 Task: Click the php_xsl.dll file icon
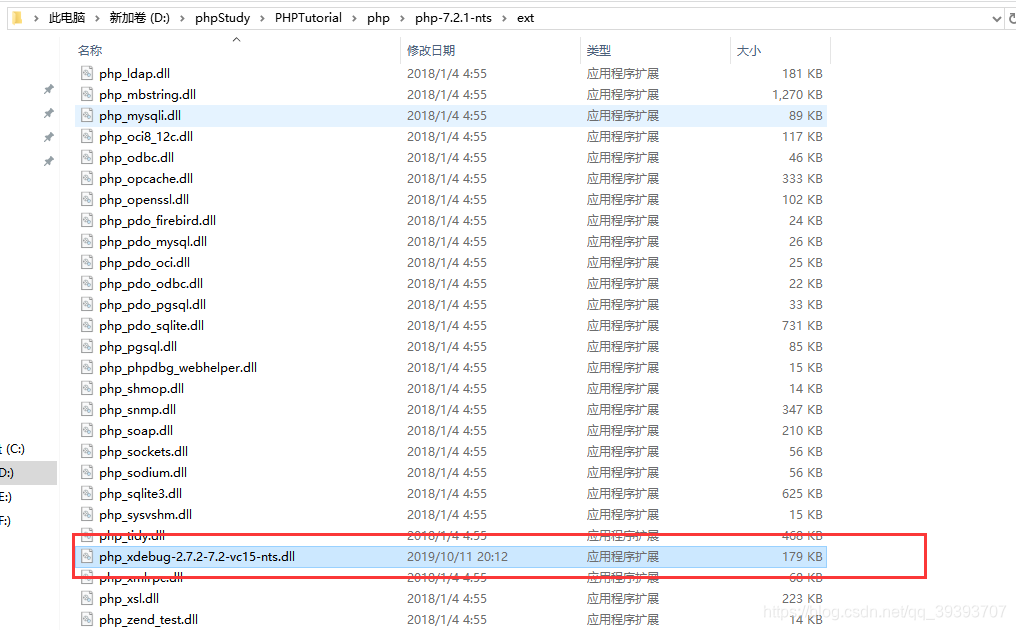pyautogui.click(x=87, y=598)
